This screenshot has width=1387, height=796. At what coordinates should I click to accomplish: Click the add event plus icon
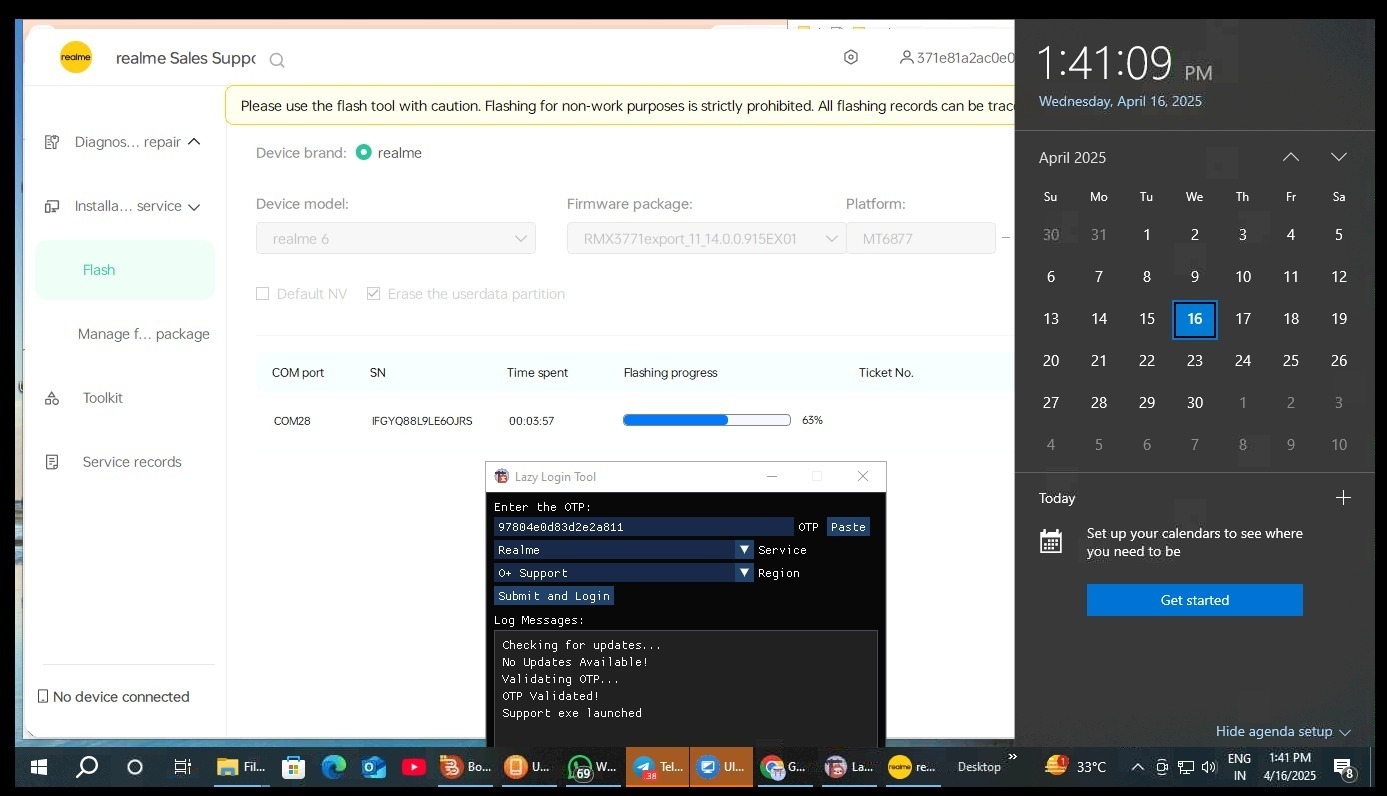point(1343,498)
